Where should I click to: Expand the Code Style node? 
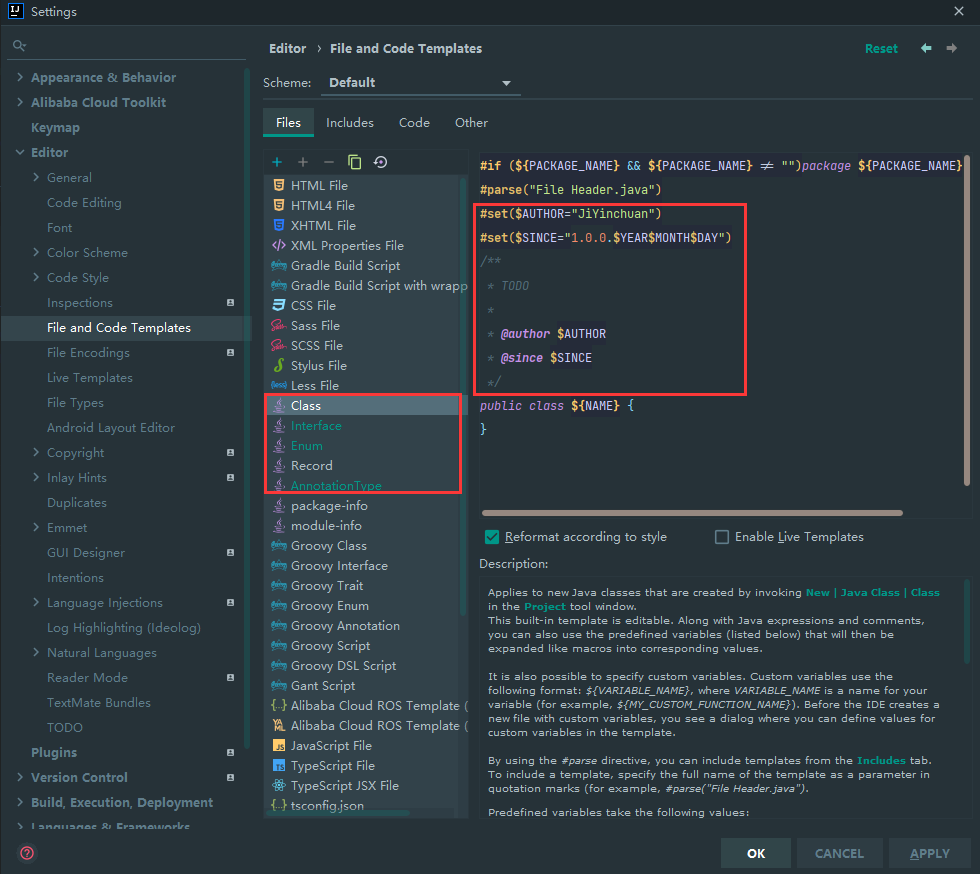[x=37, y=277]
